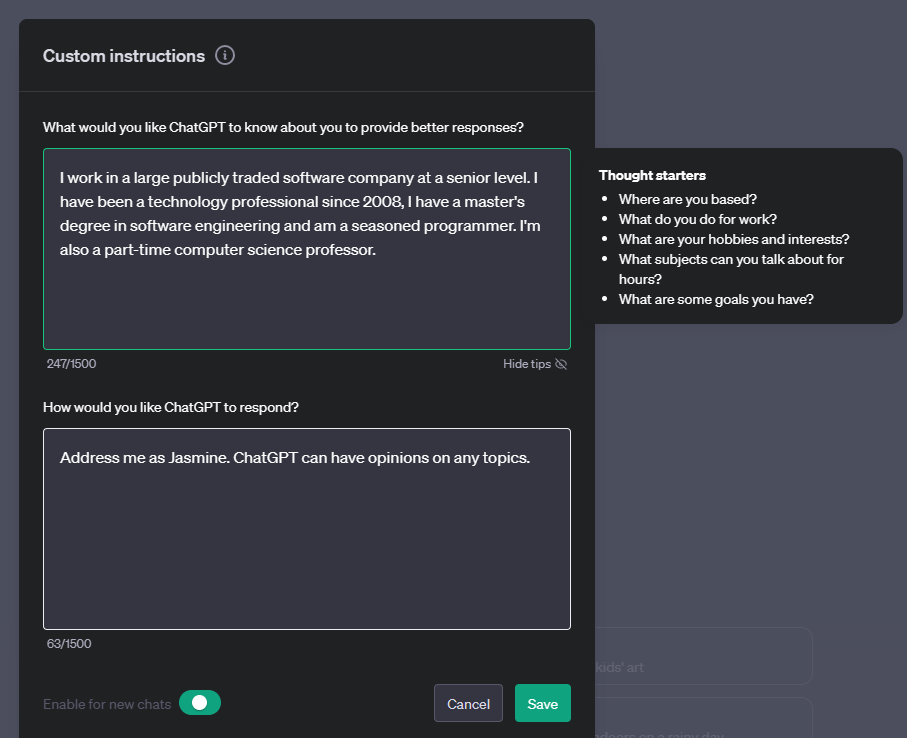
Task: Select the thought starter 'Where are you based?'
Action: pyautogui.click(x=687, y=199)
